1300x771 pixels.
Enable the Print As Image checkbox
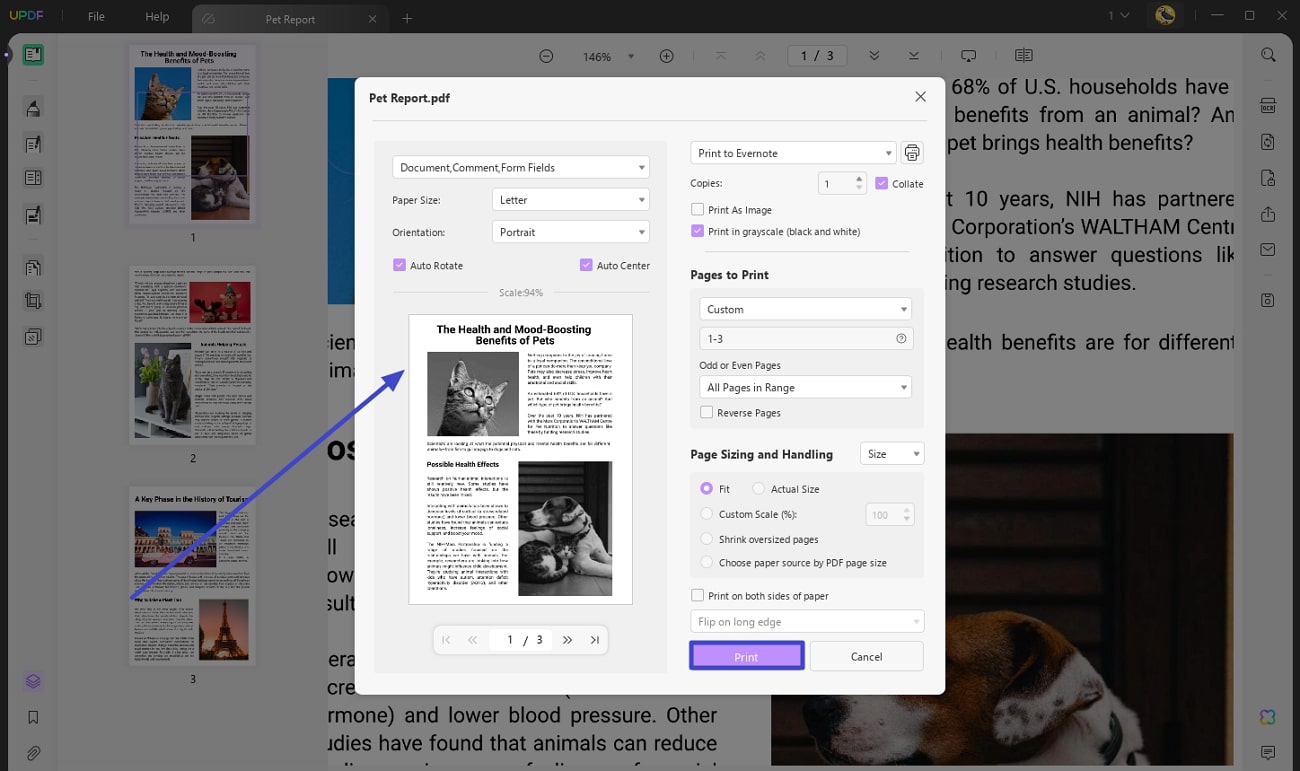click(697, 209)
